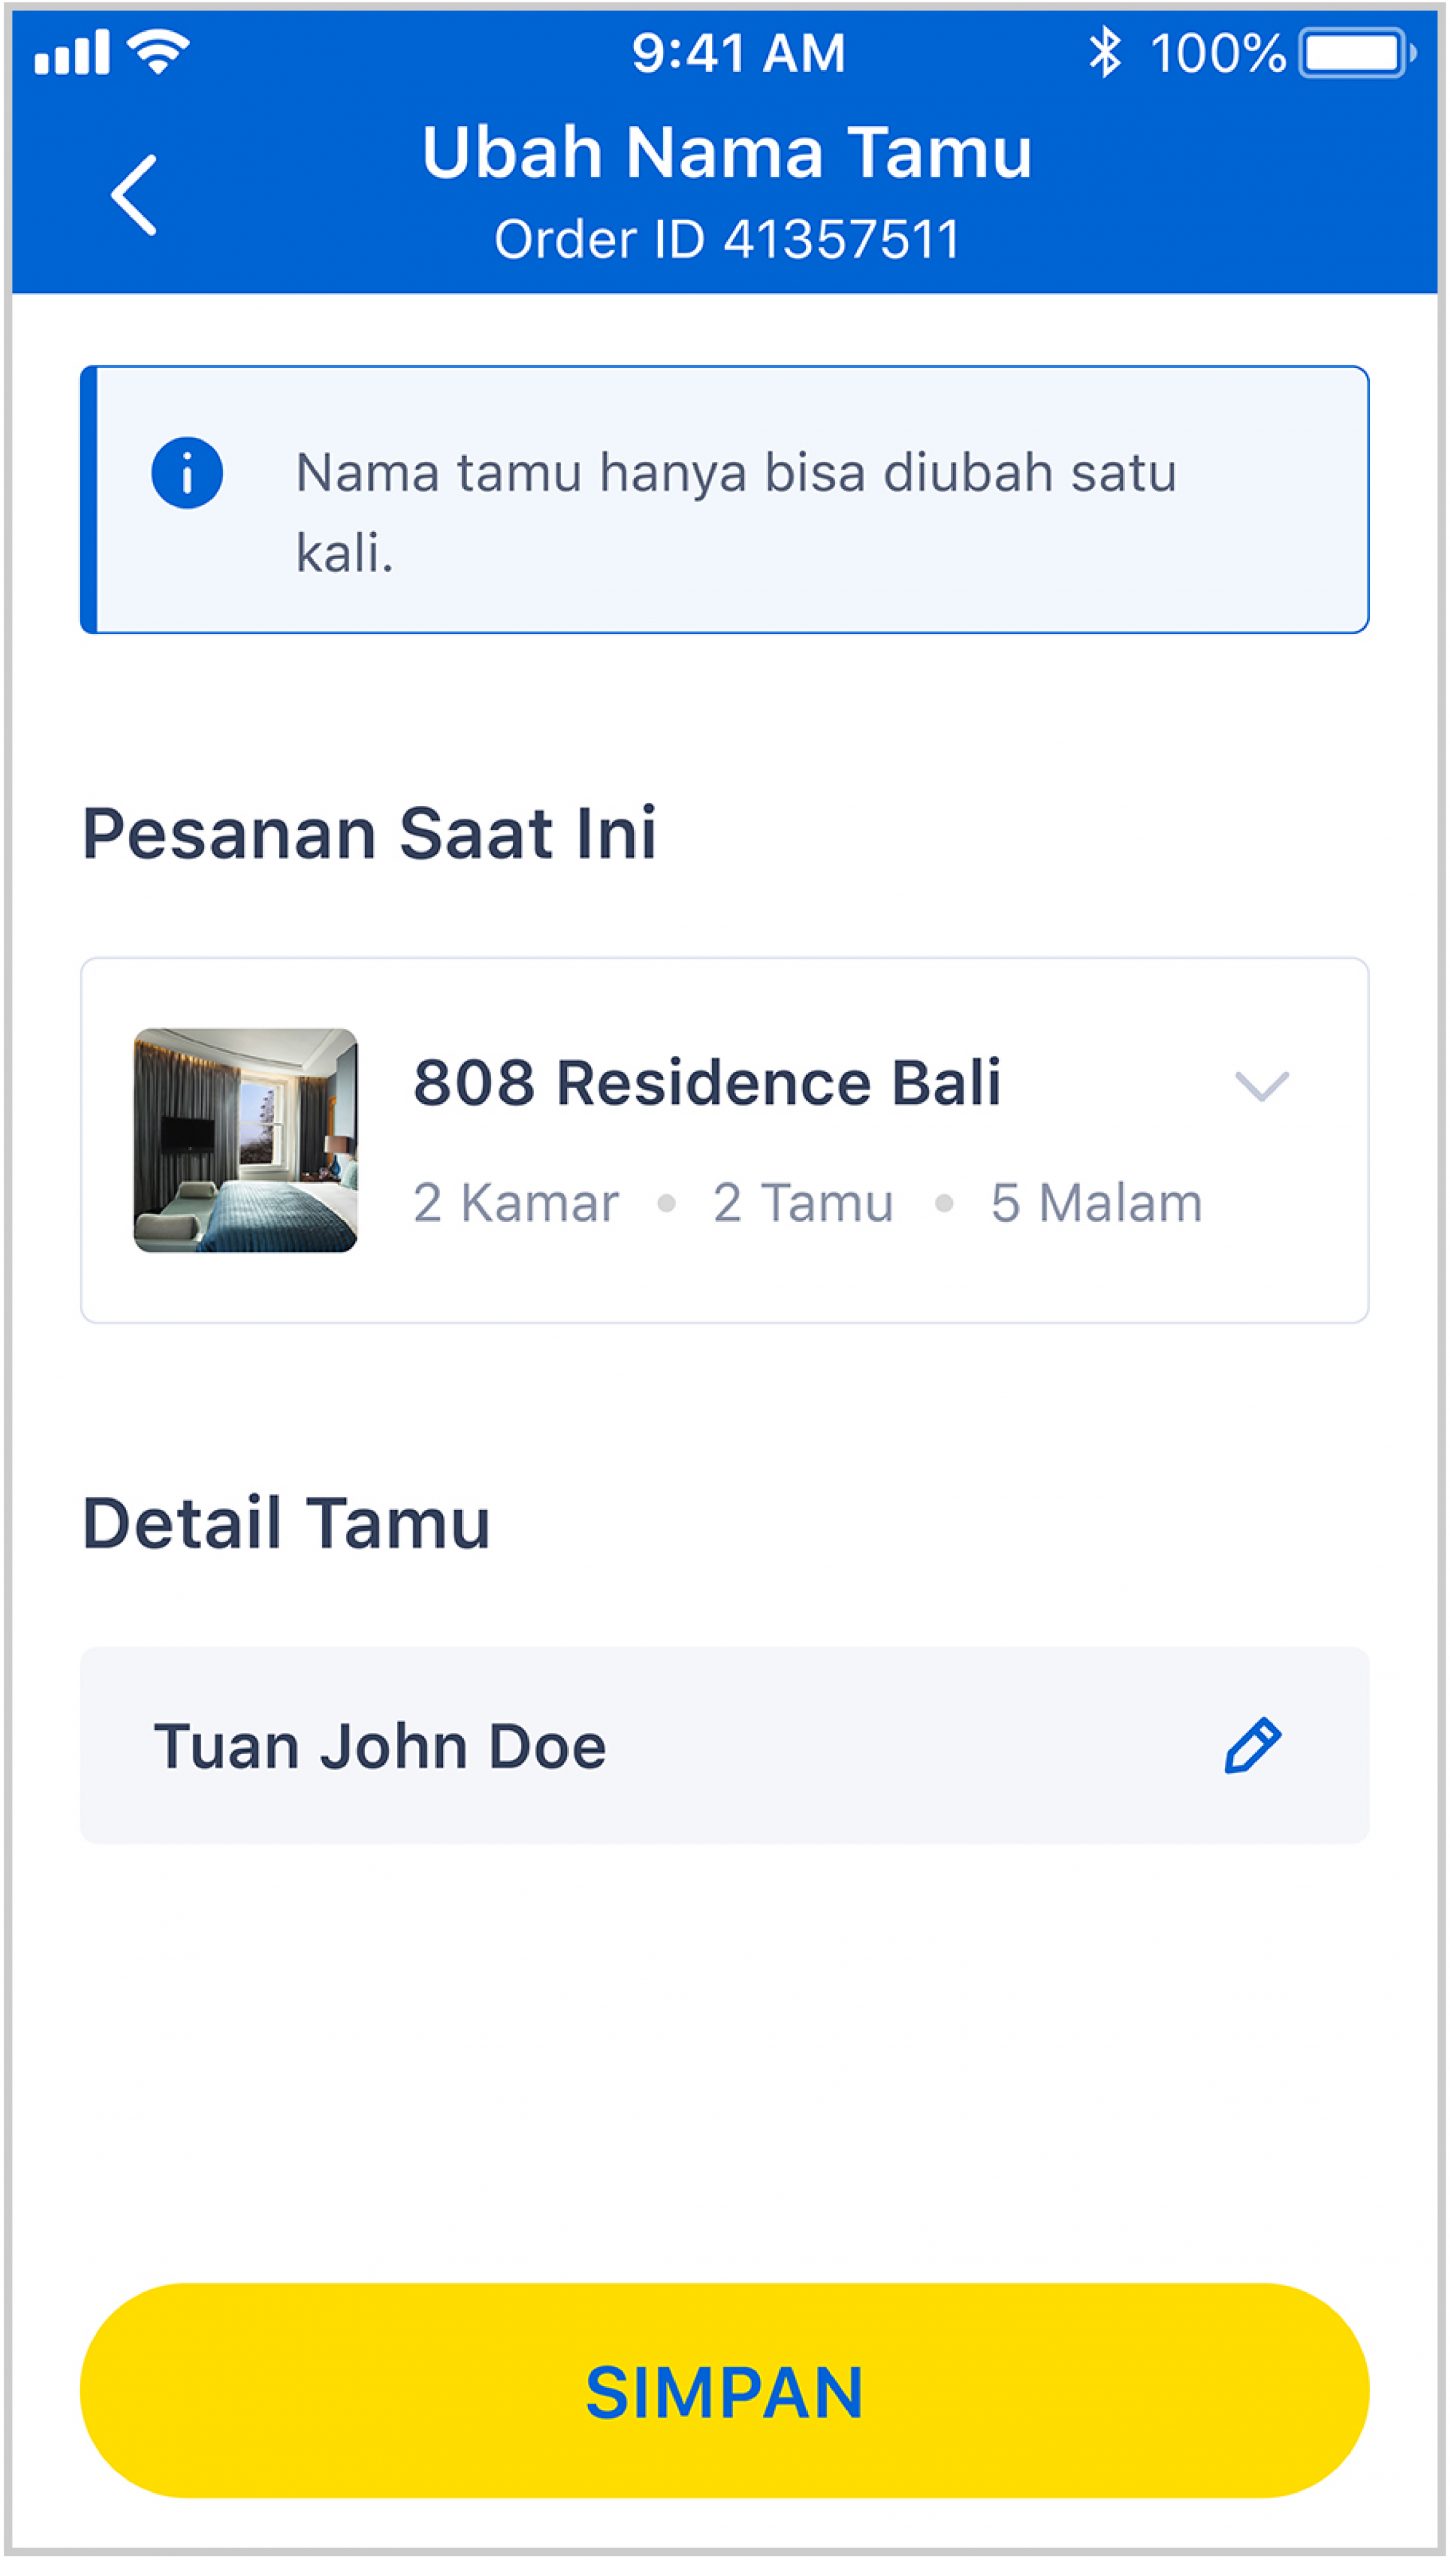Tap the blue info icon in notice banner

(187, 473)
